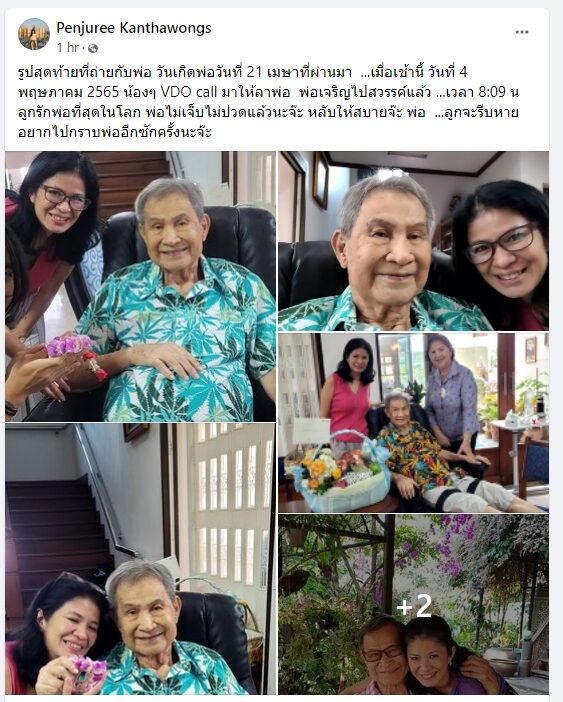Open the large photo with purple flower garland
This screenshot has height=702, width=563.
click(141, 287)
